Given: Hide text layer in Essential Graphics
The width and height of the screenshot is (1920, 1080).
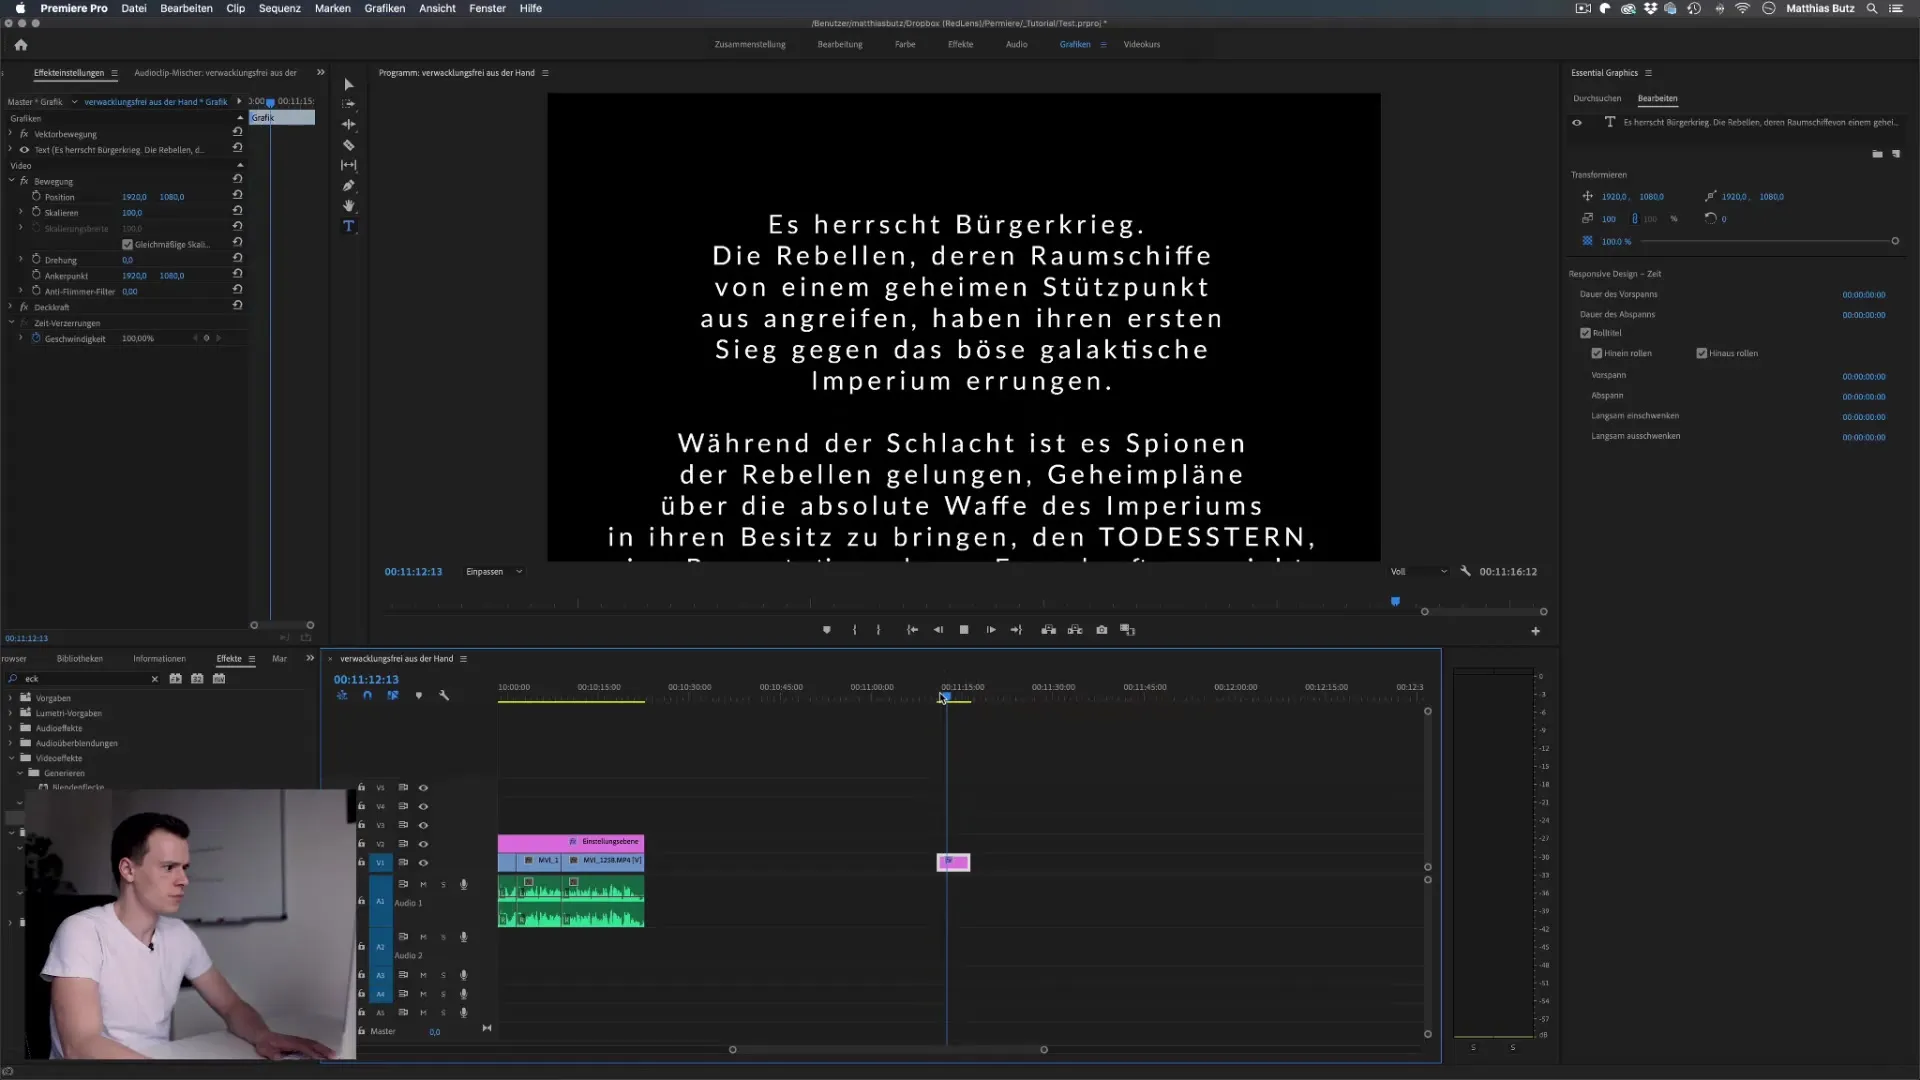Looking at the screenshot, I should click(1577, 123).
